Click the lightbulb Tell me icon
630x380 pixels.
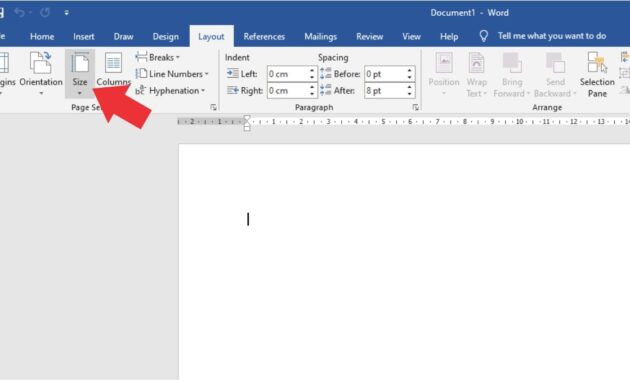pyautogui.click(x=484, y=36)
